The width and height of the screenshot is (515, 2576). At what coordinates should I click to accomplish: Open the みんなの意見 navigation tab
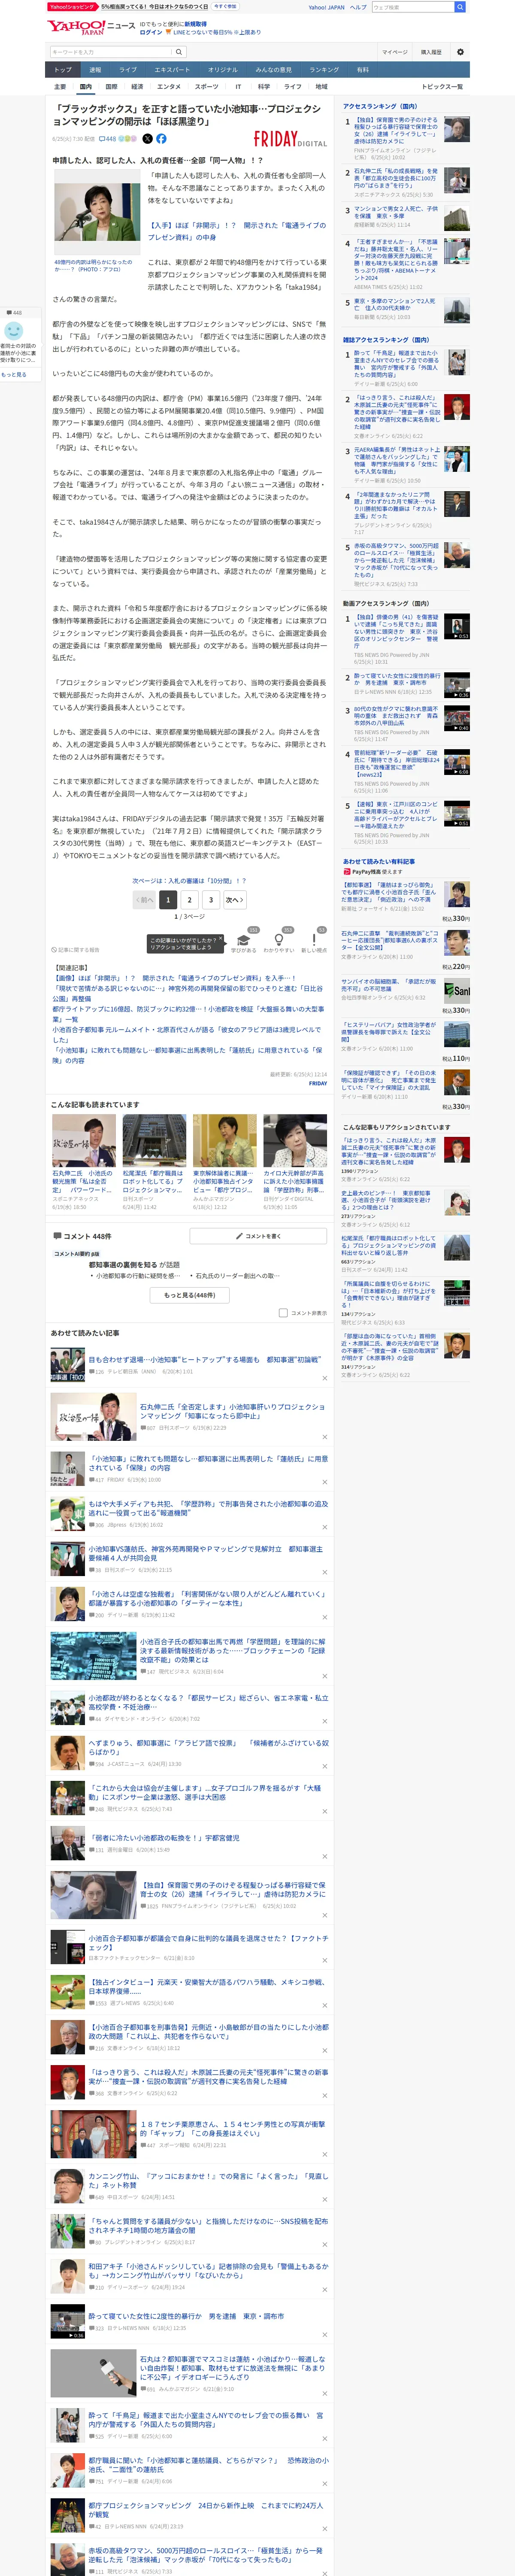[274, 70]
